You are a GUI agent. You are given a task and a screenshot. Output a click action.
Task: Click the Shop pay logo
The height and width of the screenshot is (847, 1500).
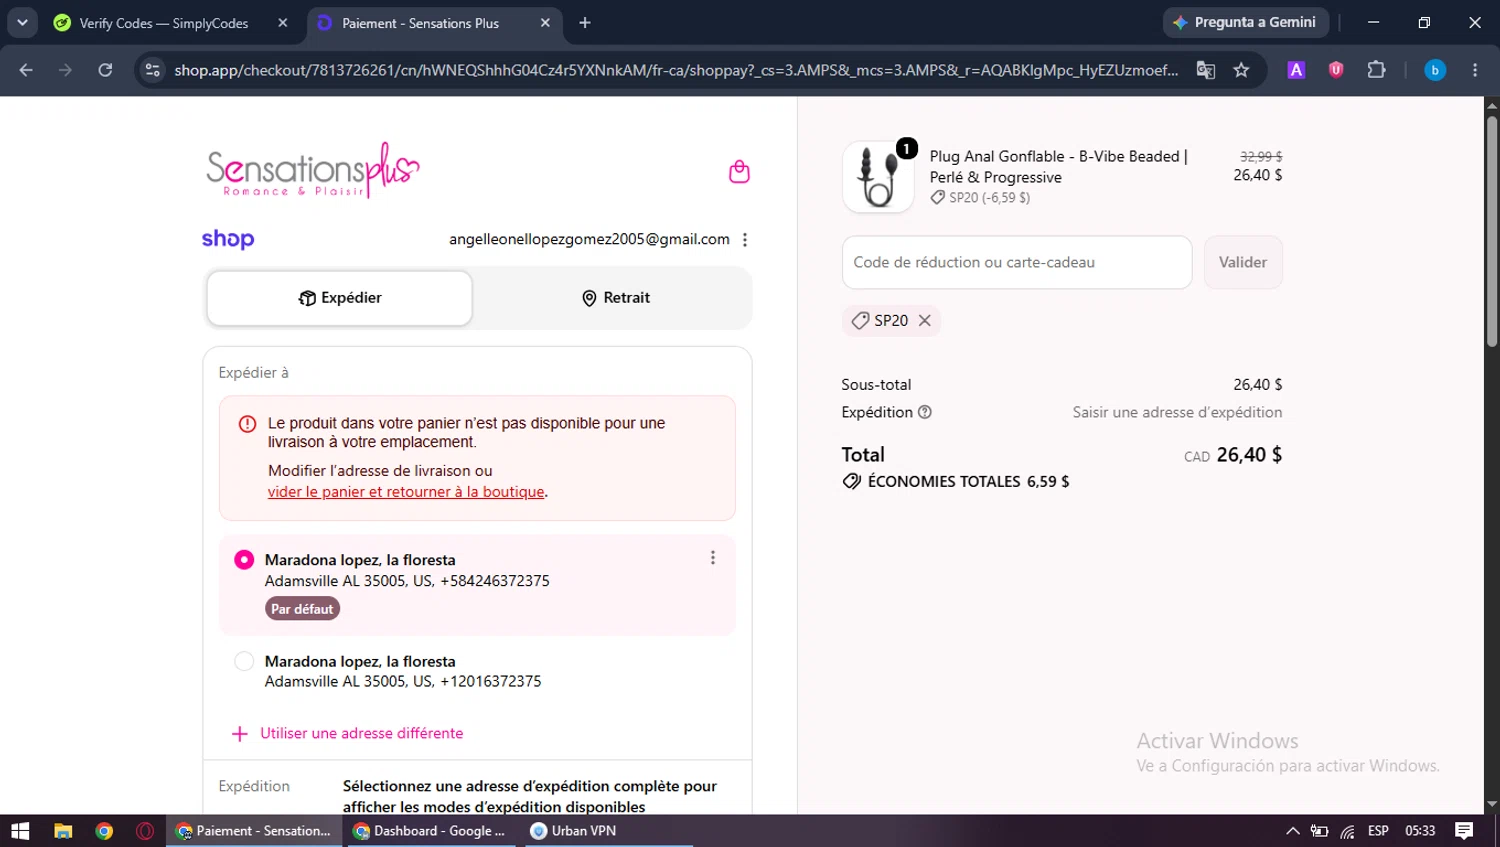click(228, 239)
